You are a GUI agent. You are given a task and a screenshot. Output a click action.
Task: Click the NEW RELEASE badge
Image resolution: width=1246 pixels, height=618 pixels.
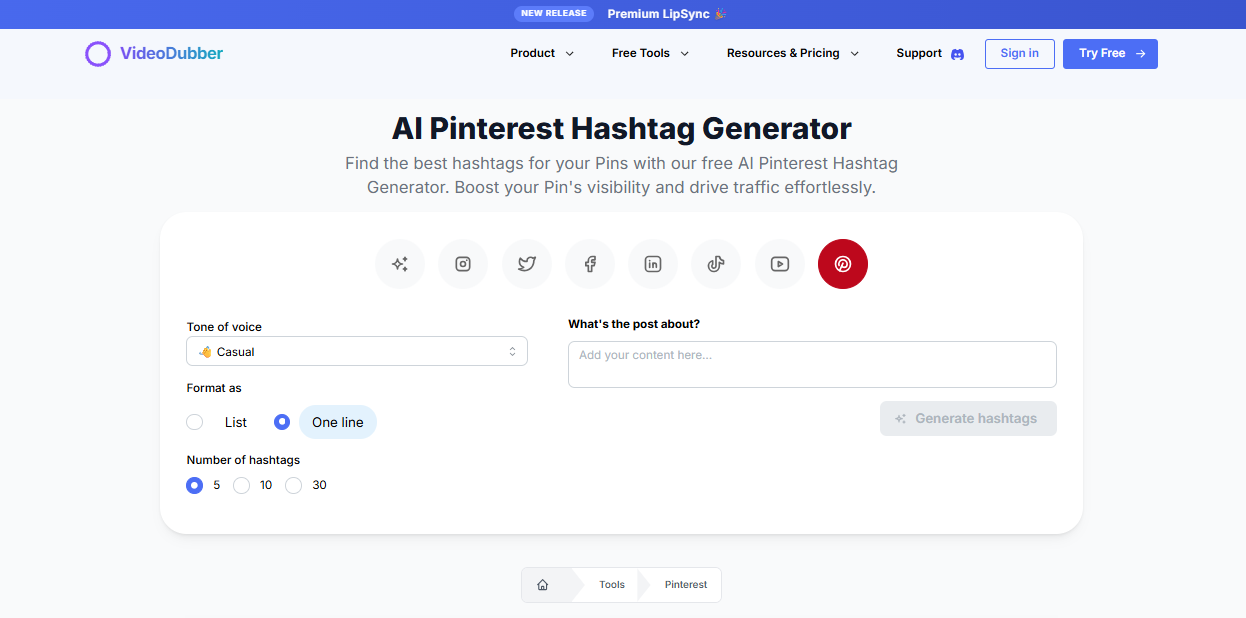pyautogui.click(x=554, y=14)
